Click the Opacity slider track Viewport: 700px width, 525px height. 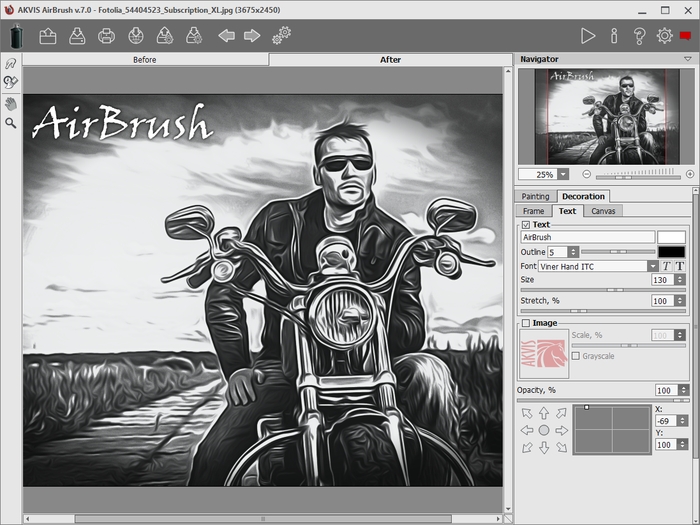[x=603, y=400]
